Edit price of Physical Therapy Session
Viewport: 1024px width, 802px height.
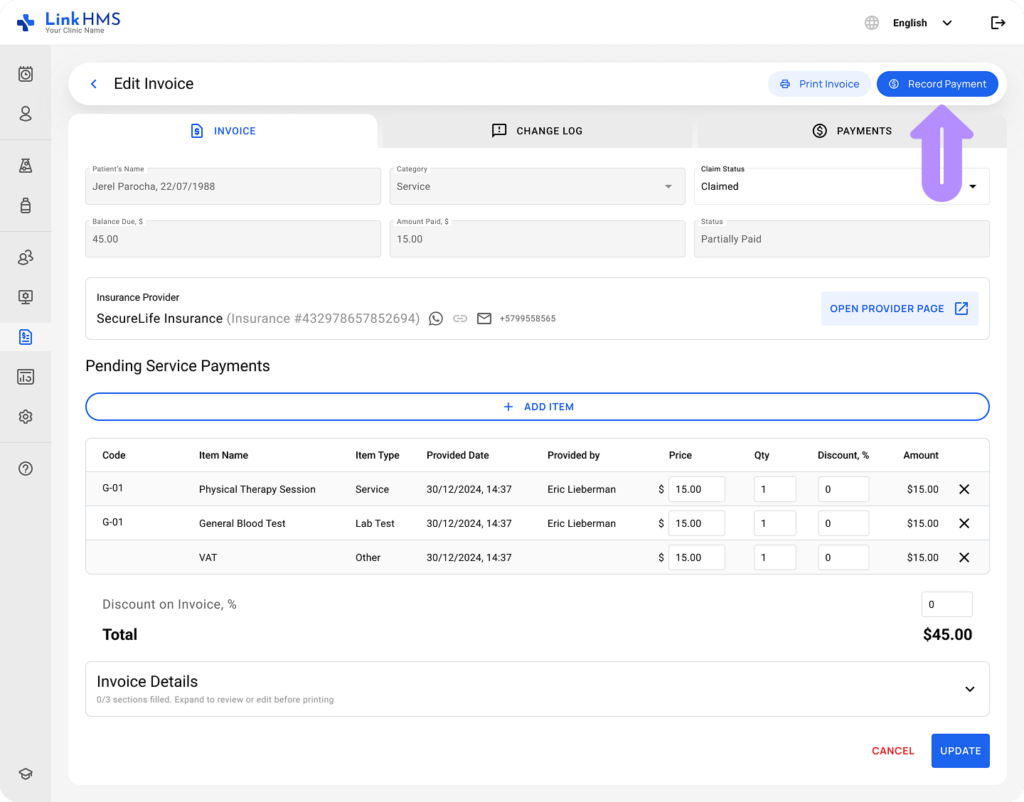point(696,489)
